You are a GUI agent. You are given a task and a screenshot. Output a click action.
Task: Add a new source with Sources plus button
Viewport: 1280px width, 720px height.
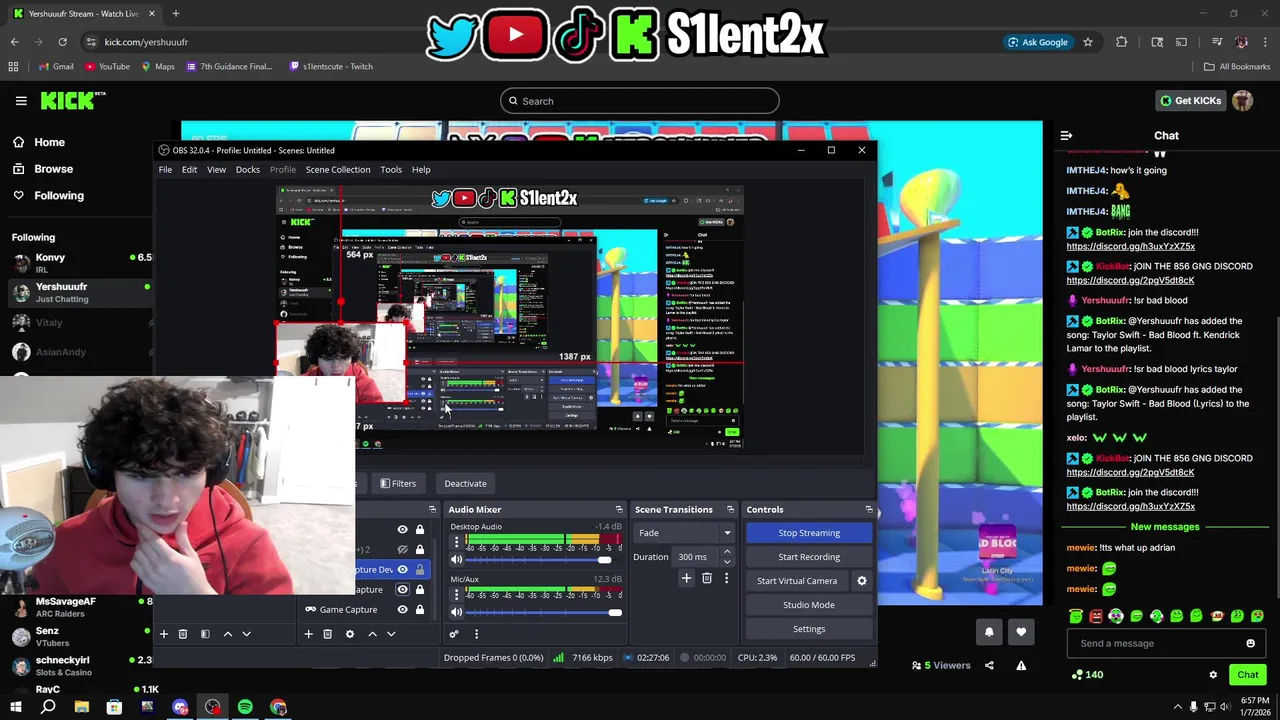pos(308,634)
